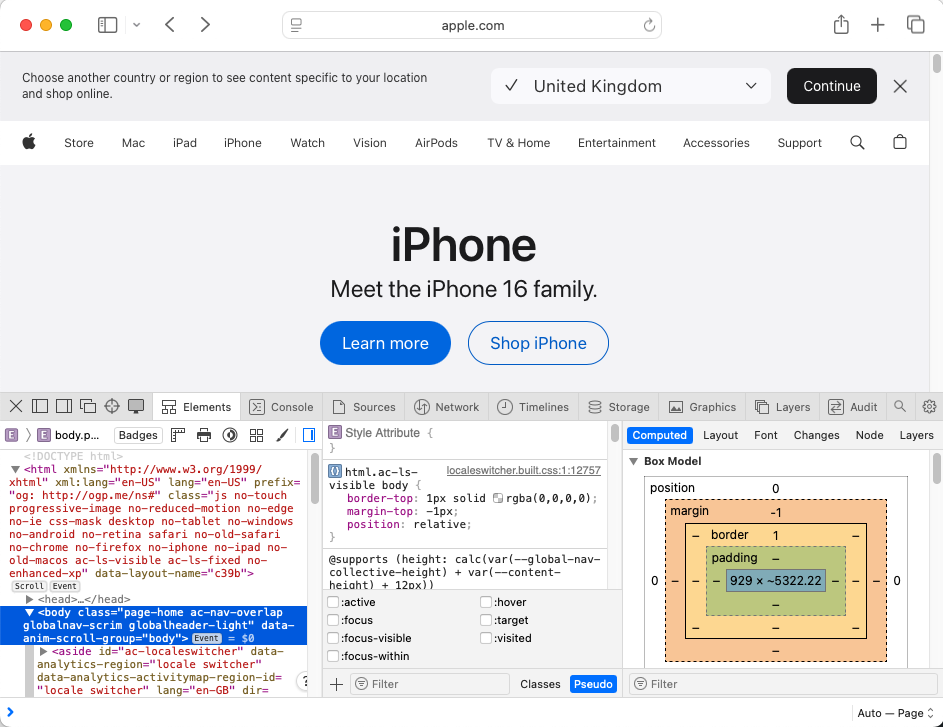Dock inspector to the left side icon

(x=40, y=406)
